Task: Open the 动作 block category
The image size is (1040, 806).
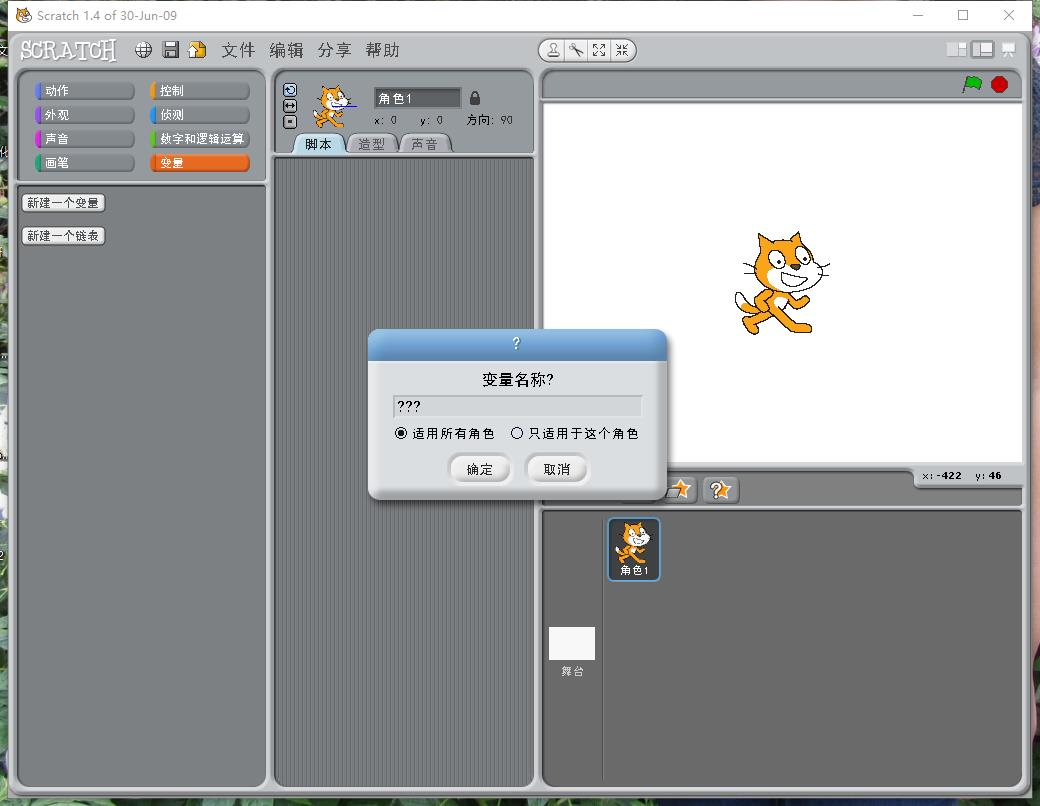Action: [x=84, y=90]
